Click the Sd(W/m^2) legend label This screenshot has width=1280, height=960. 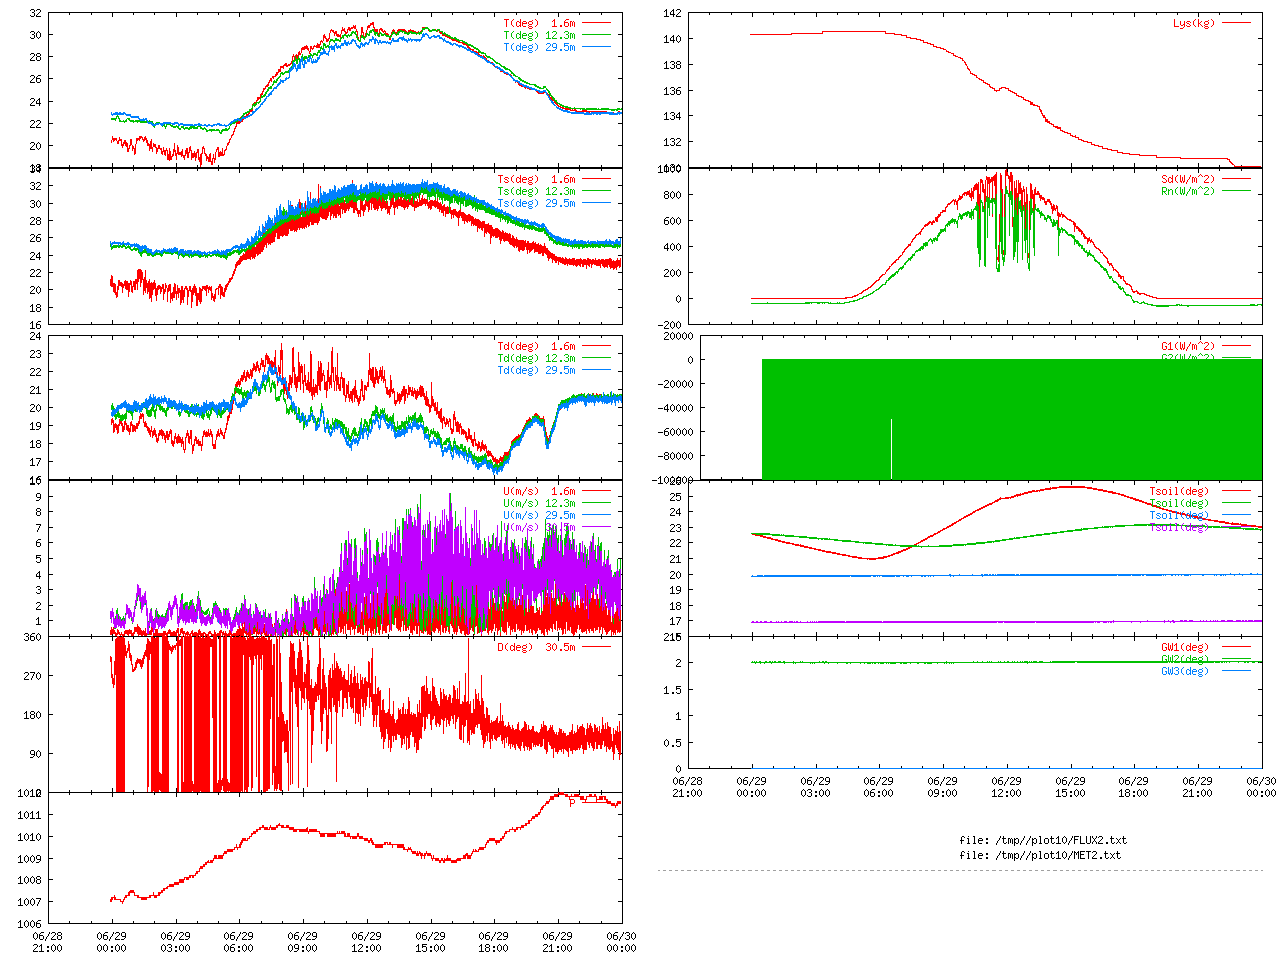pyautogui.click(x=1187, y=180)
